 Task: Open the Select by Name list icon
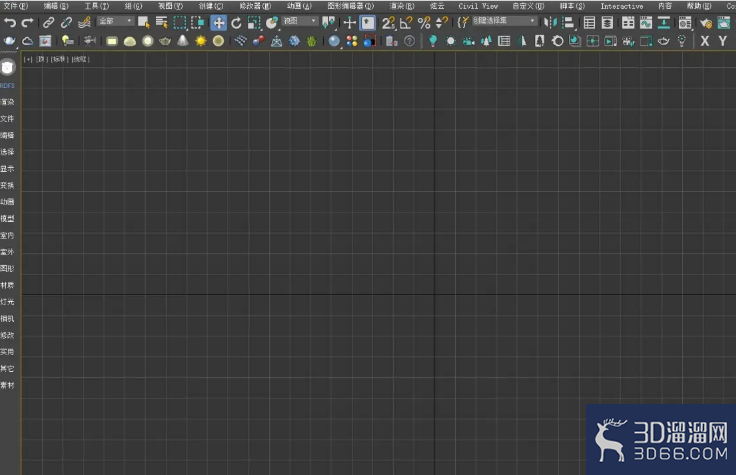click(161, 23)
